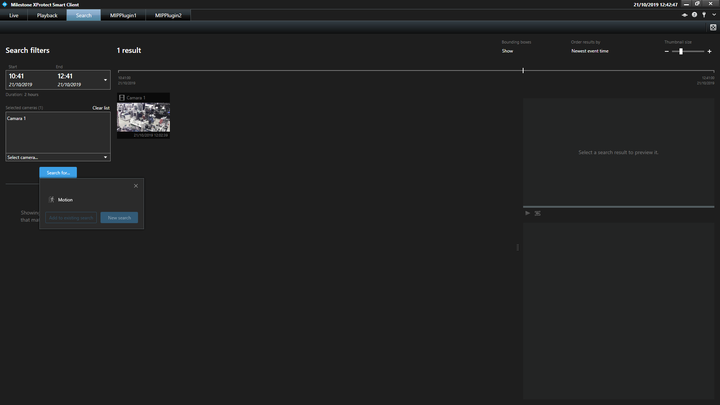Click the Clear list link
This screenshot has height=405, width=720.
coord(101,107)
